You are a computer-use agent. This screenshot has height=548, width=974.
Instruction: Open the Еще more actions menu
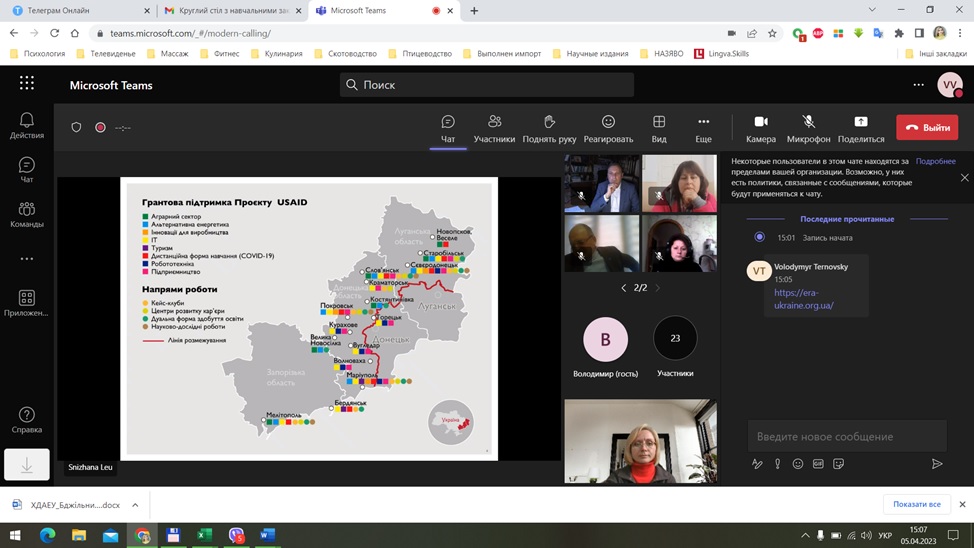coord(703,129)
